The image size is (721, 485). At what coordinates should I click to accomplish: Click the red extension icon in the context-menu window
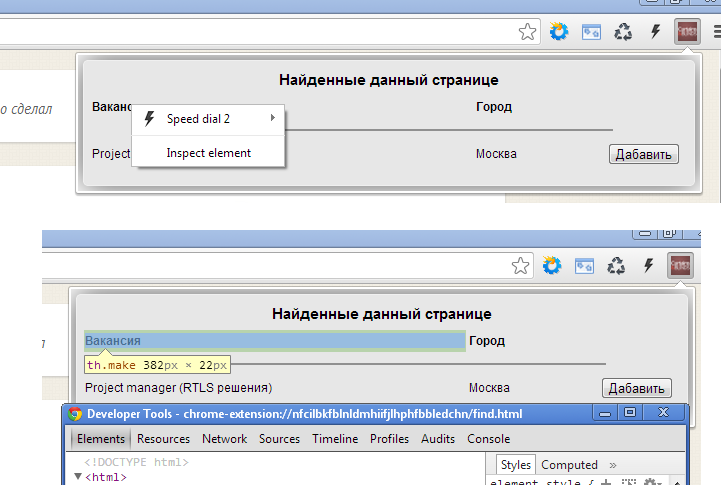coord(687,32)
